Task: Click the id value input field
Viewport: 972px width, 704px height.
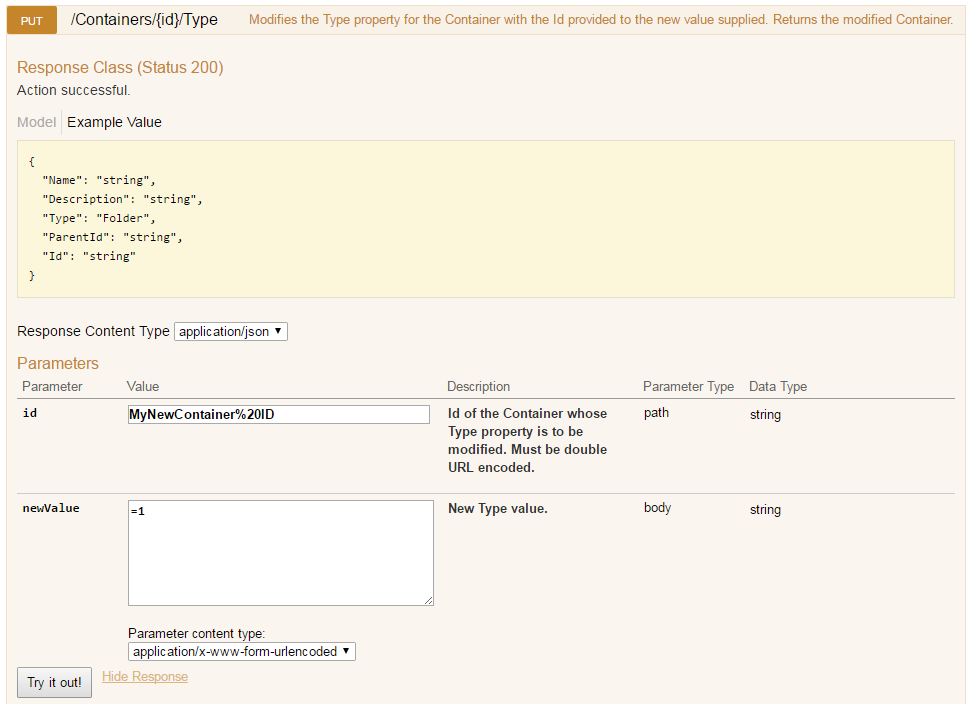Action: pyautogui.click(x=278, y=415)
